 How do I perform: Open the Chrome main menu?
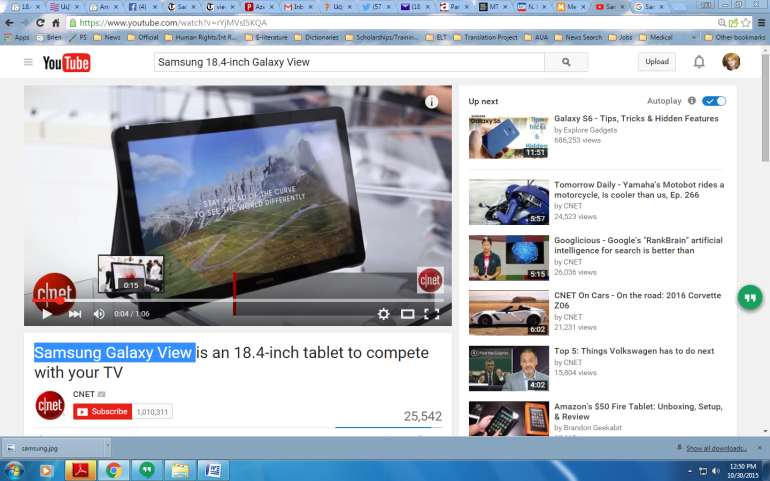coord(762,23)
